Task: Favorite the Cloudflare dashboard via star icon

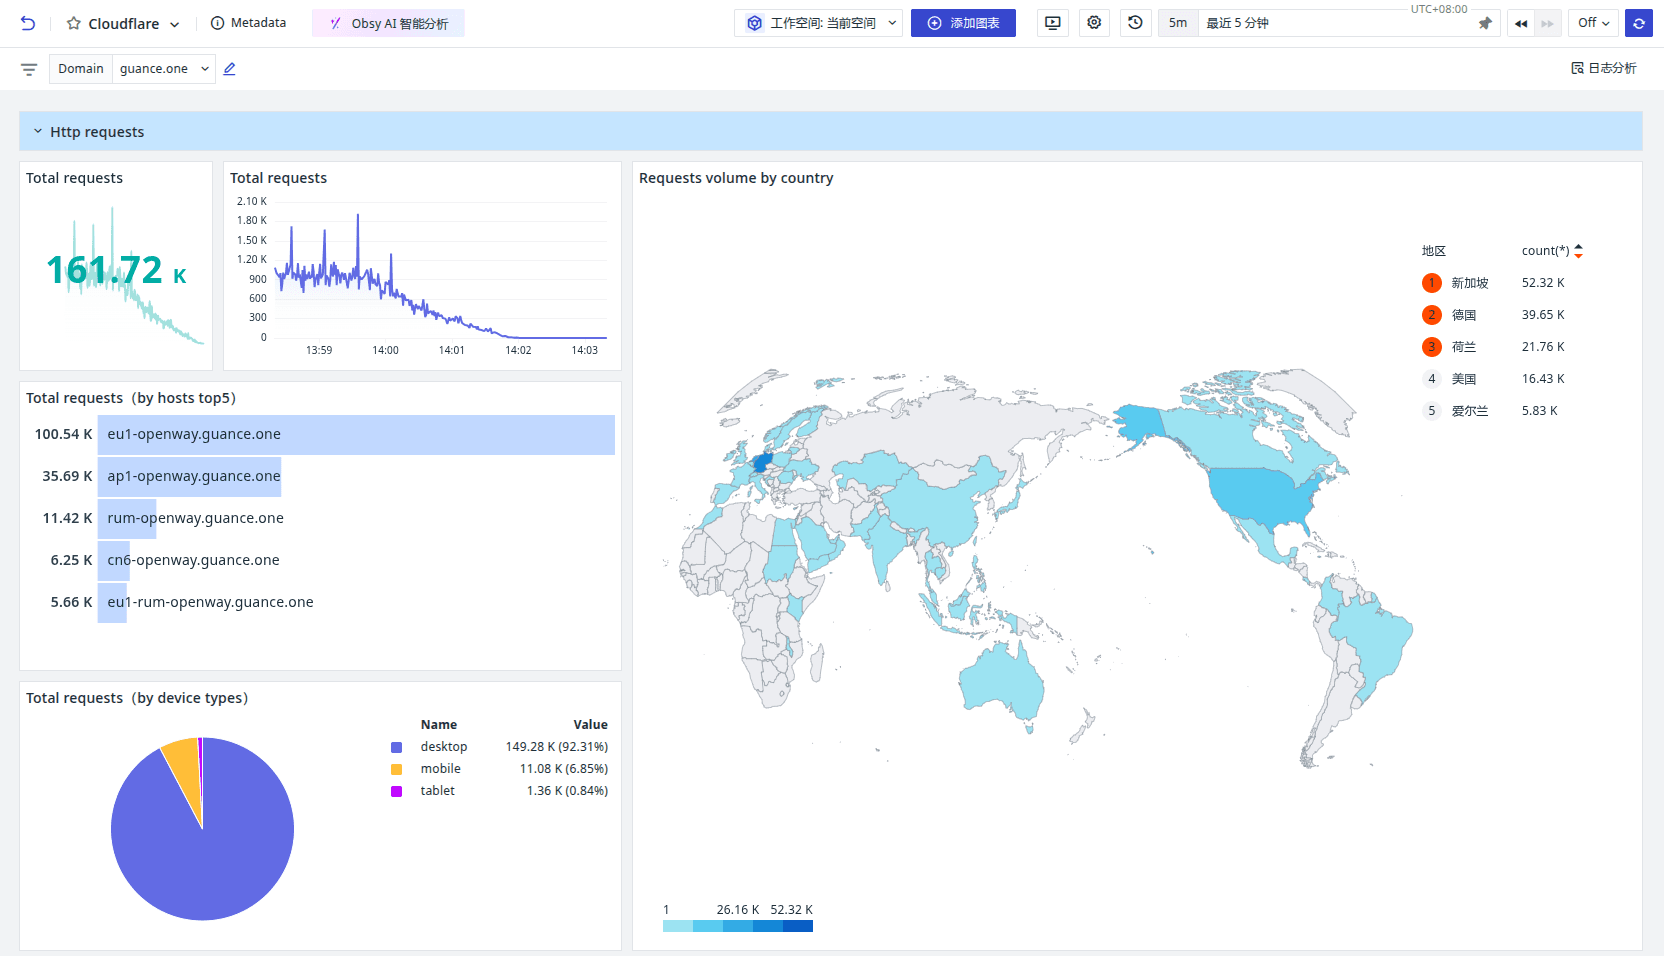Action: 70,22
